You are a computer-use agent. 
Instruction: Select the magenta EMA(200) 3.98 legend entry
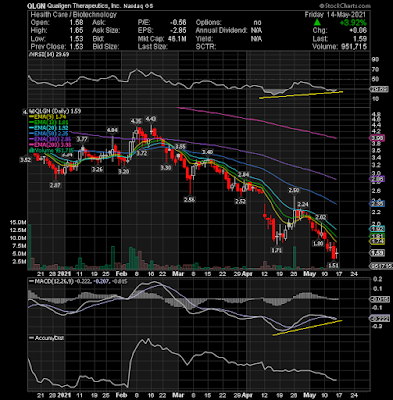pos(51,144)
